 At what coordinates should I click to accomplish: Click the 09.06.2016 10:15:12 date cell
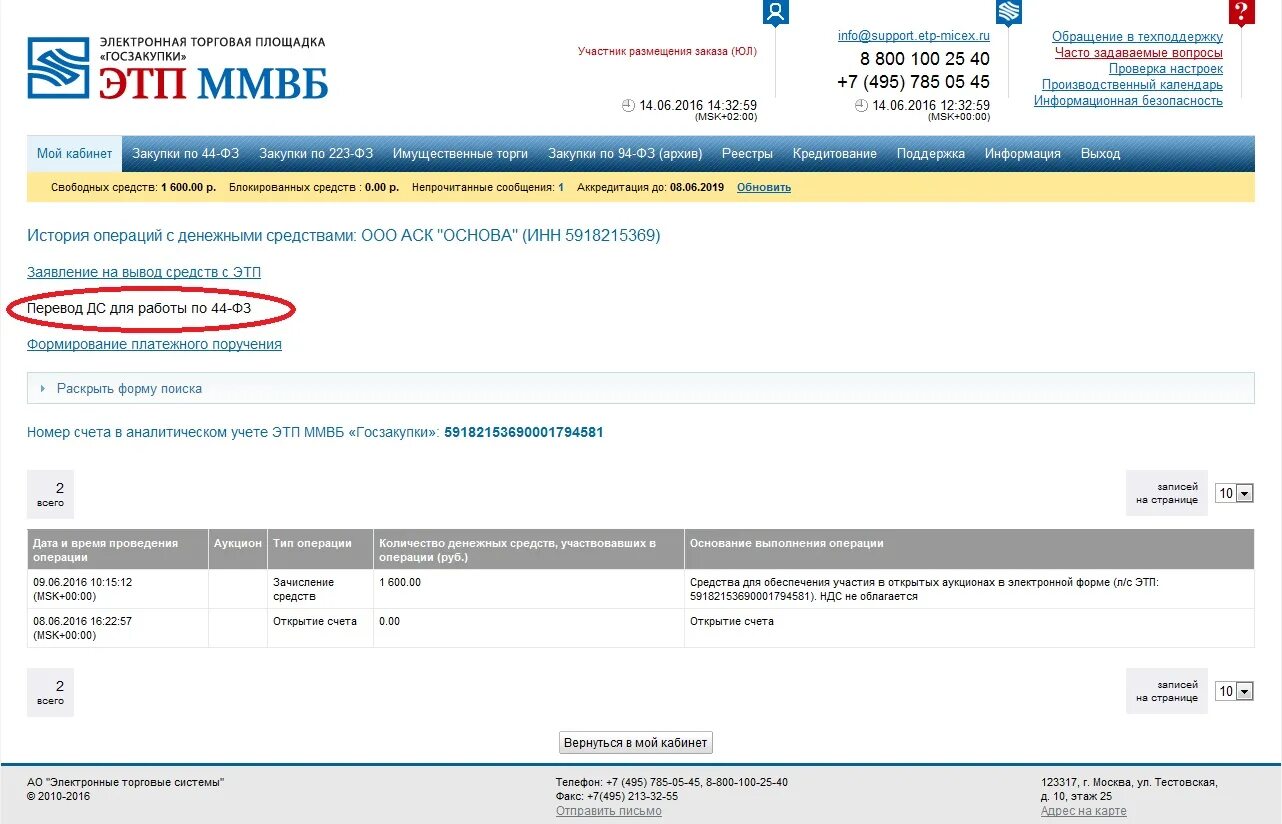[x=118, y=589]
